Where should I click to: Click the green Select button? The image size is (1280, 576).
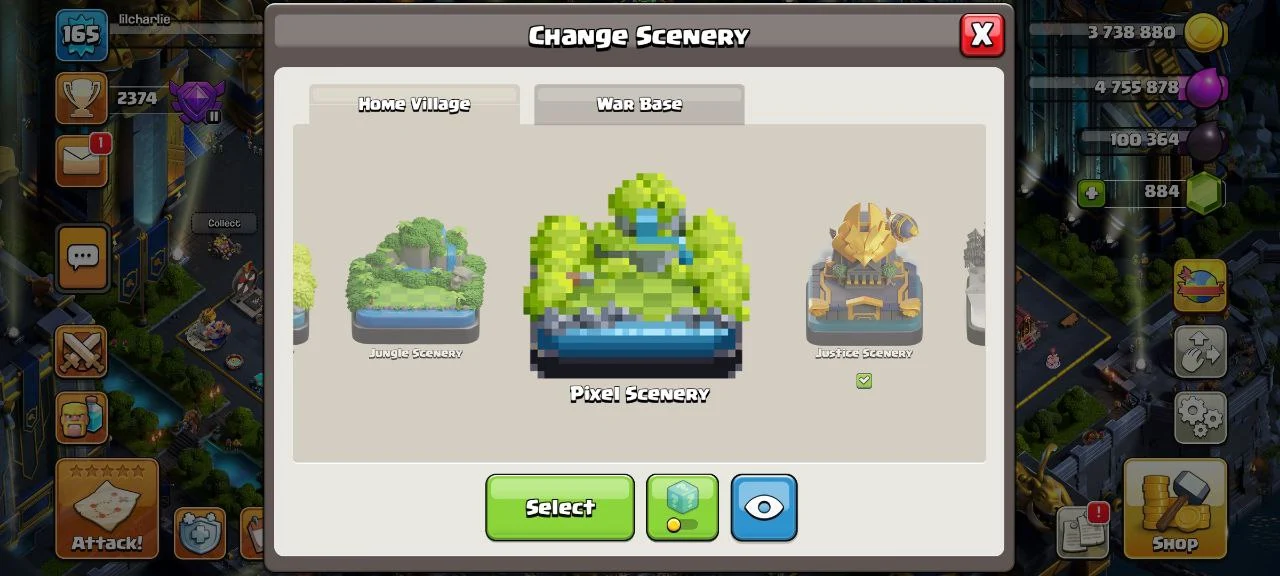tap(560, 508)
